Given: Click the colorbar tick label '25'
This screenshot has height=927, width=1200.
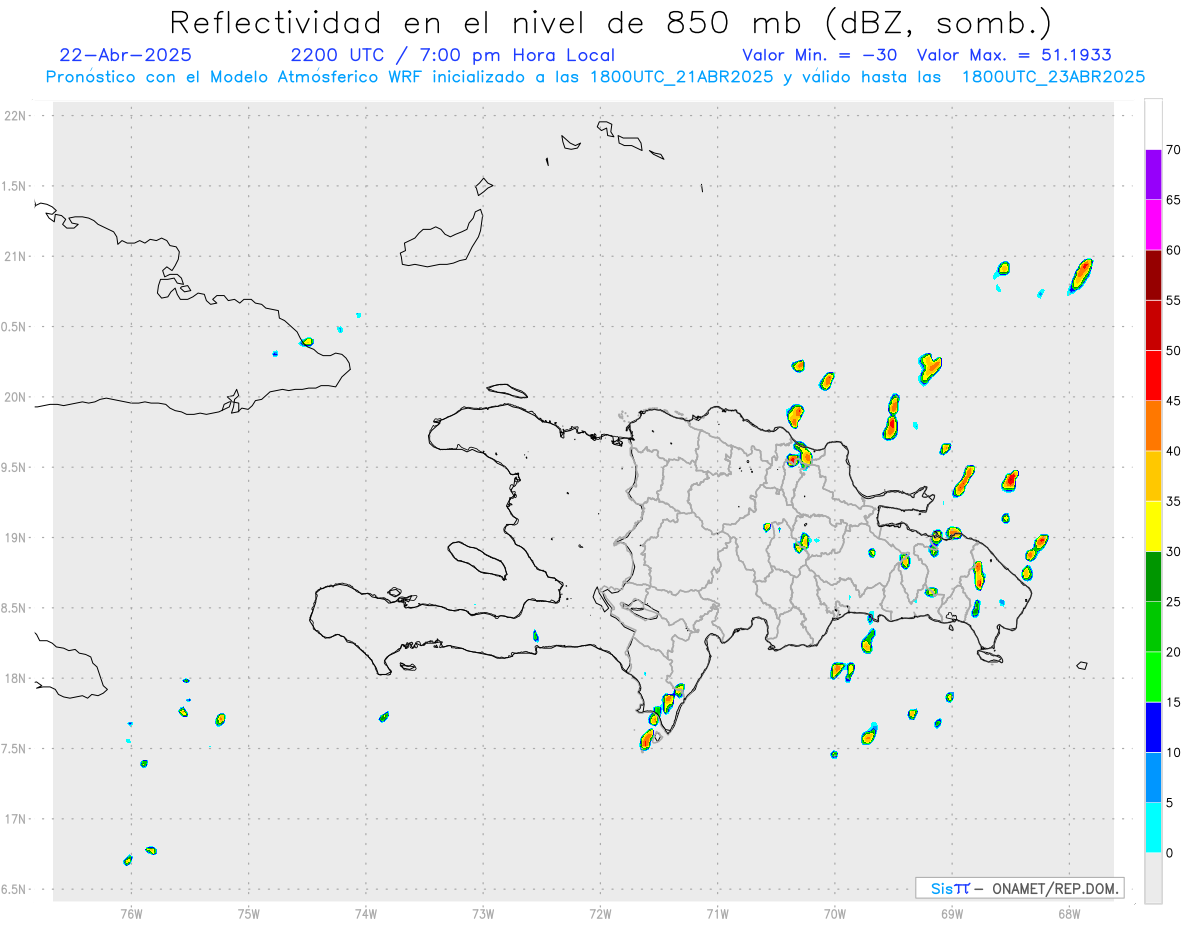Looking at the screenshot, I should pos(1174,602).
